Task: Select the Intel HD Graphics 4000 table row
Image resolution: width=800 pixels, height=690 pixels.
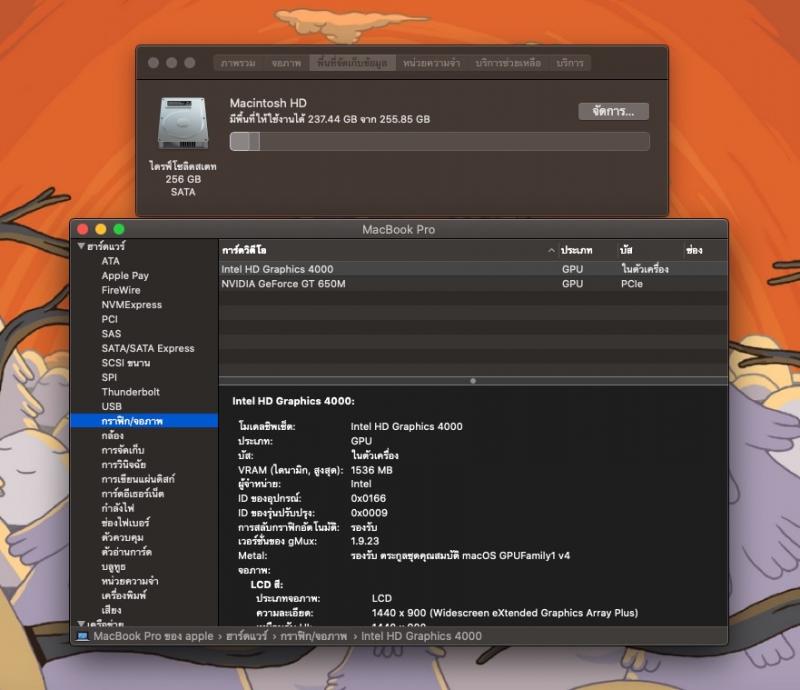Action: pos(473,269)
